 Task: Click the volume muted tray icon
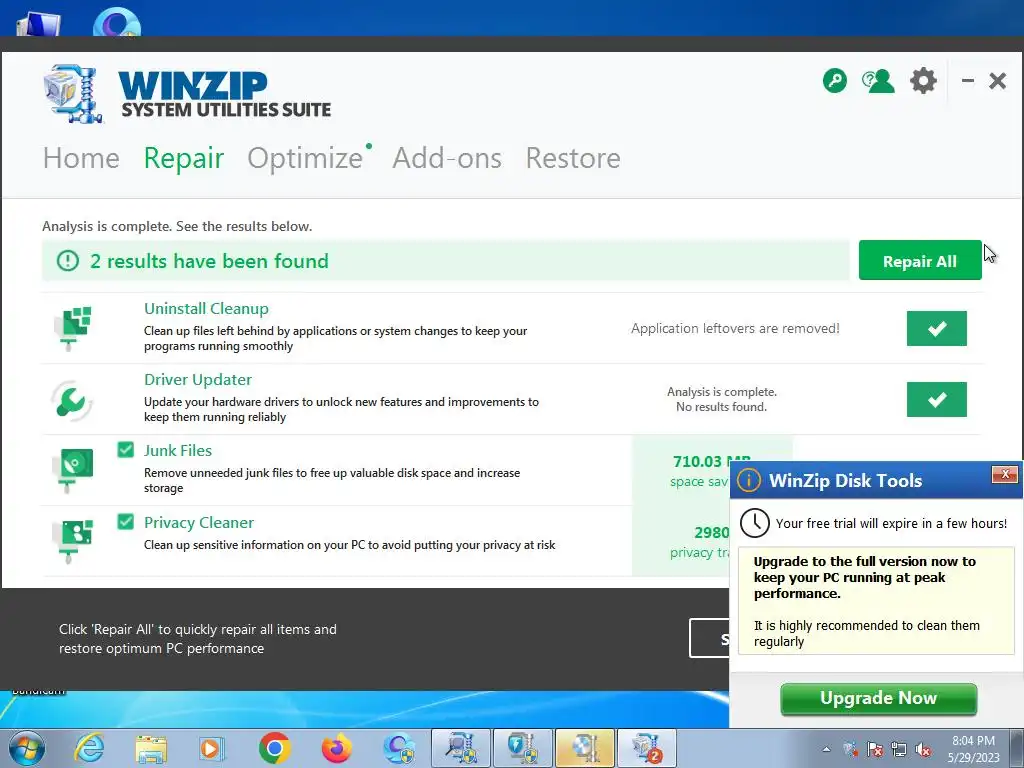[x=923, y=750]
